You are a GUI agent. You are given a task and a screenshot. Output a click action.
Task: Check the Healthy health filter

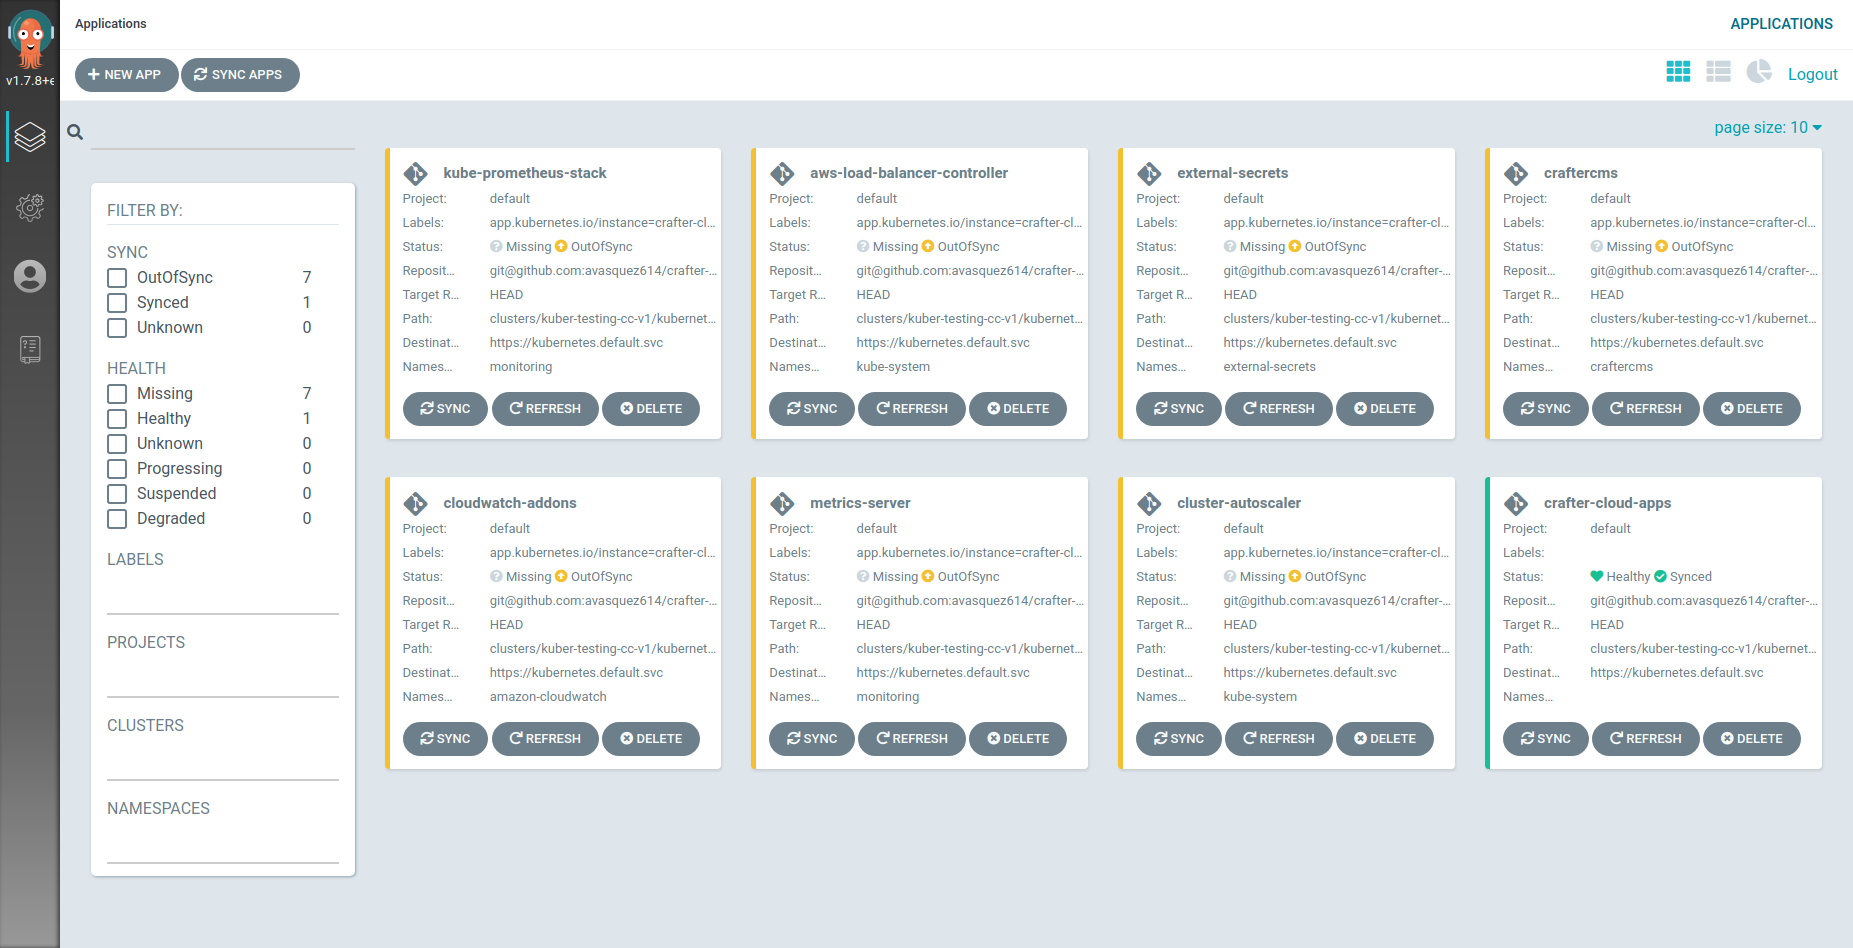coord(117,419)
